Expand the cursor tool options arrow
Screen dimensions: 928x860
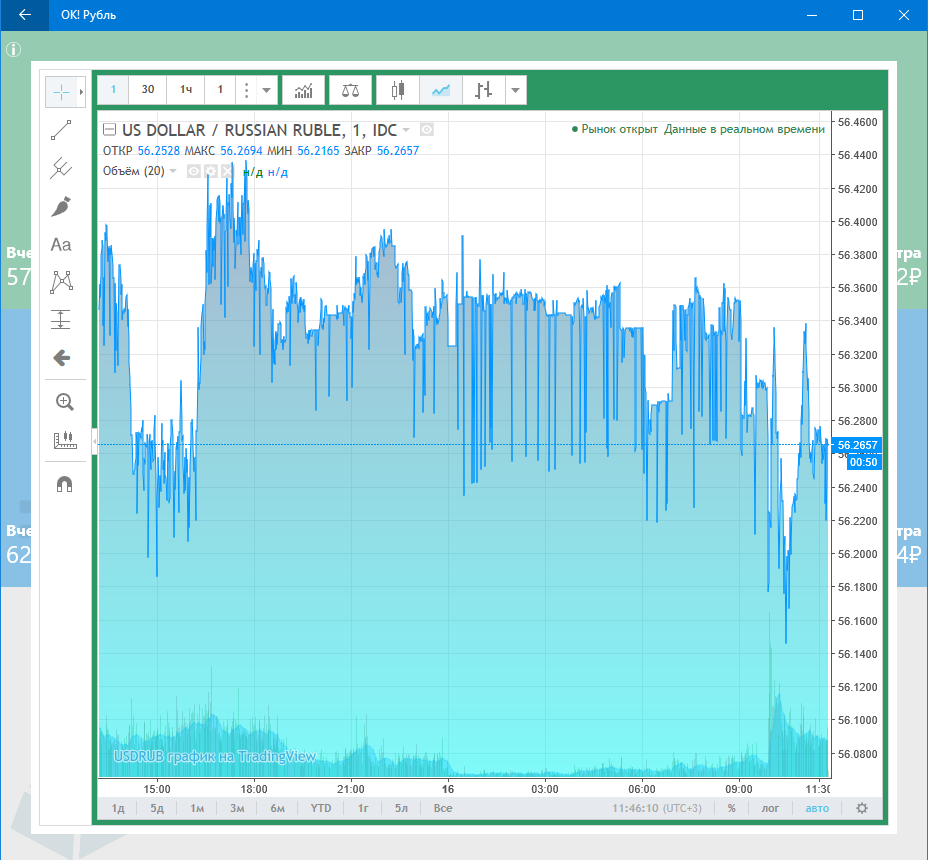[81, 92]
